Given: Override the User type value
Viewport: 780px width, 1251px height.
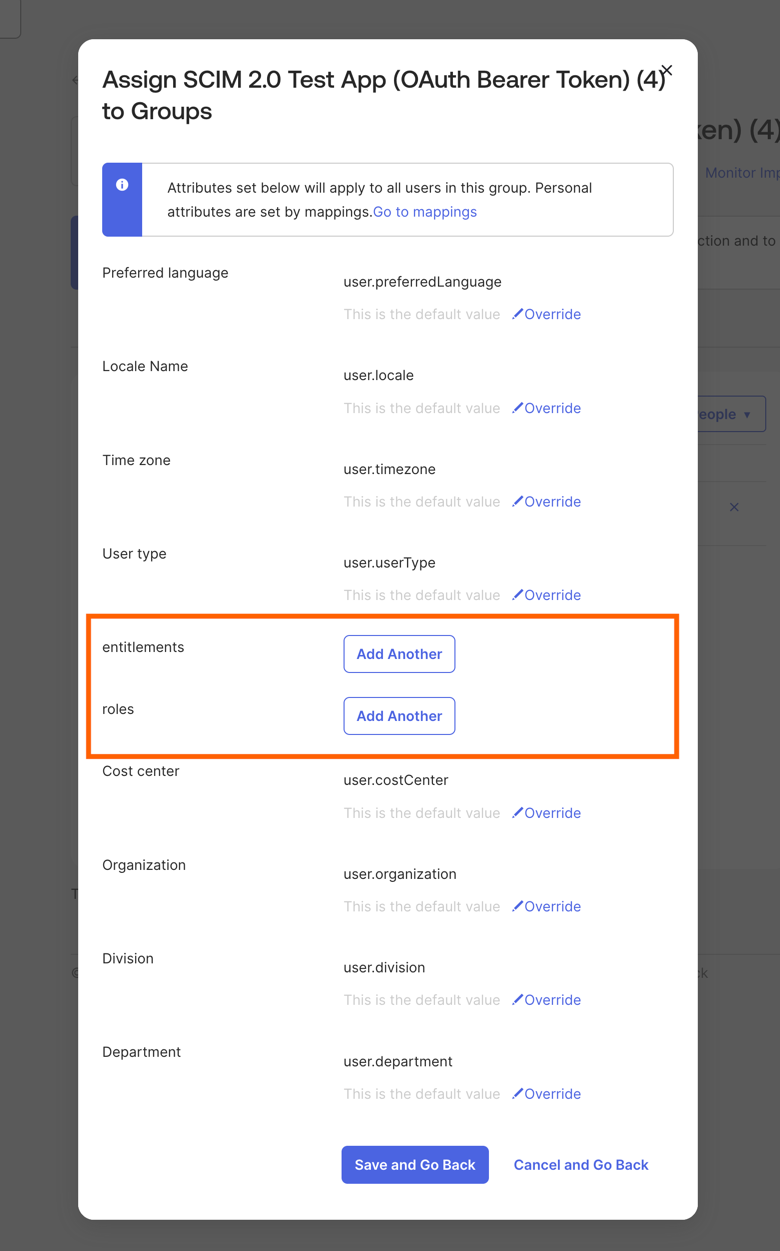Looking at the screenshot, I should click(x=546, y=595).
